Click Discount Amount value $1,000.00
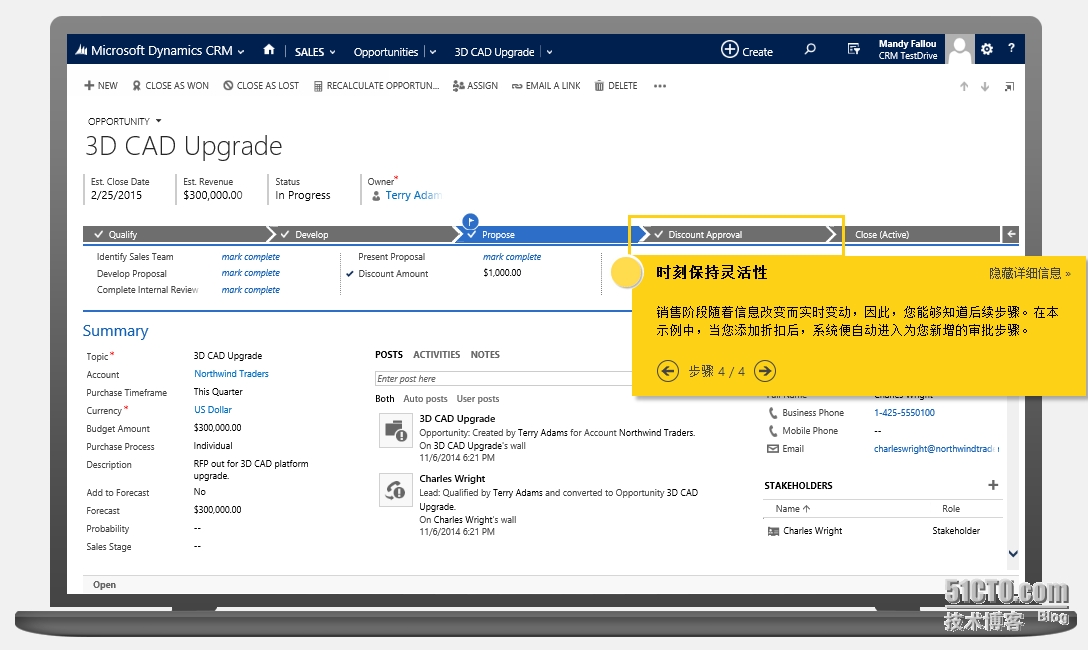The image size is (1088, 650). click(502, 273)
